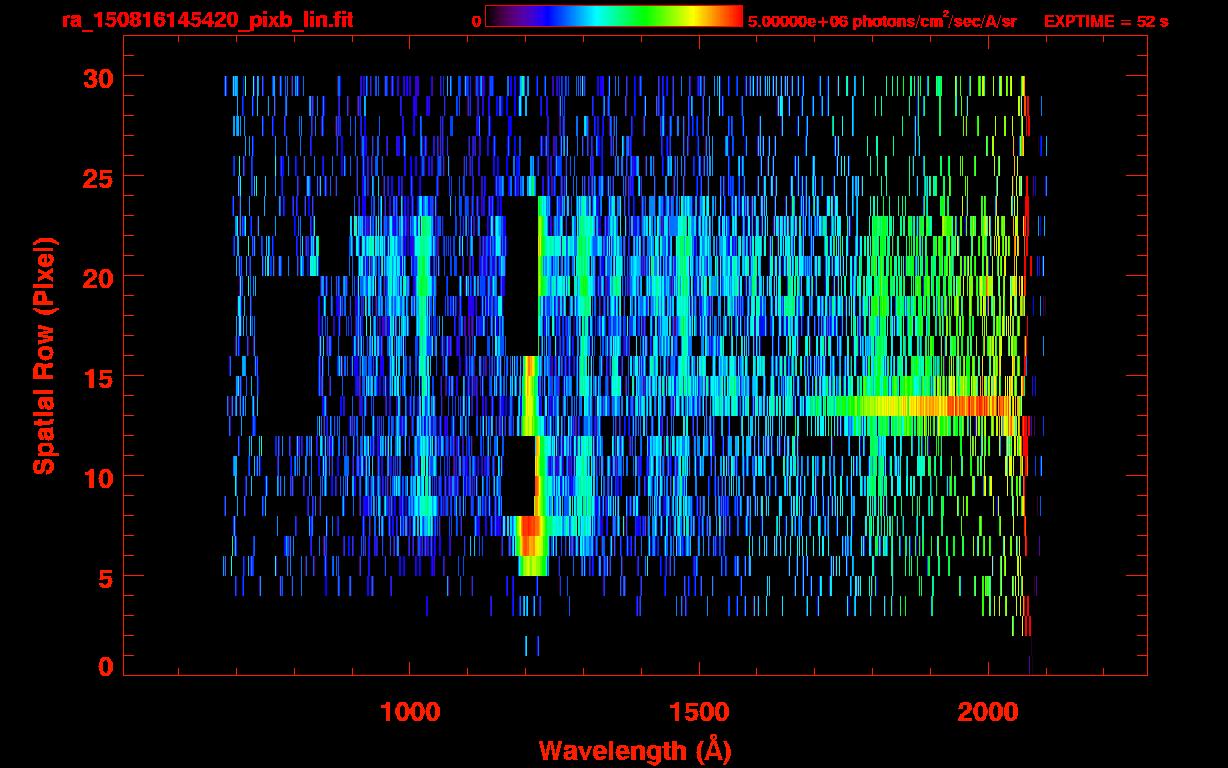Click the rainbow color scale bar
The image size is (1228, 768).
614,16
